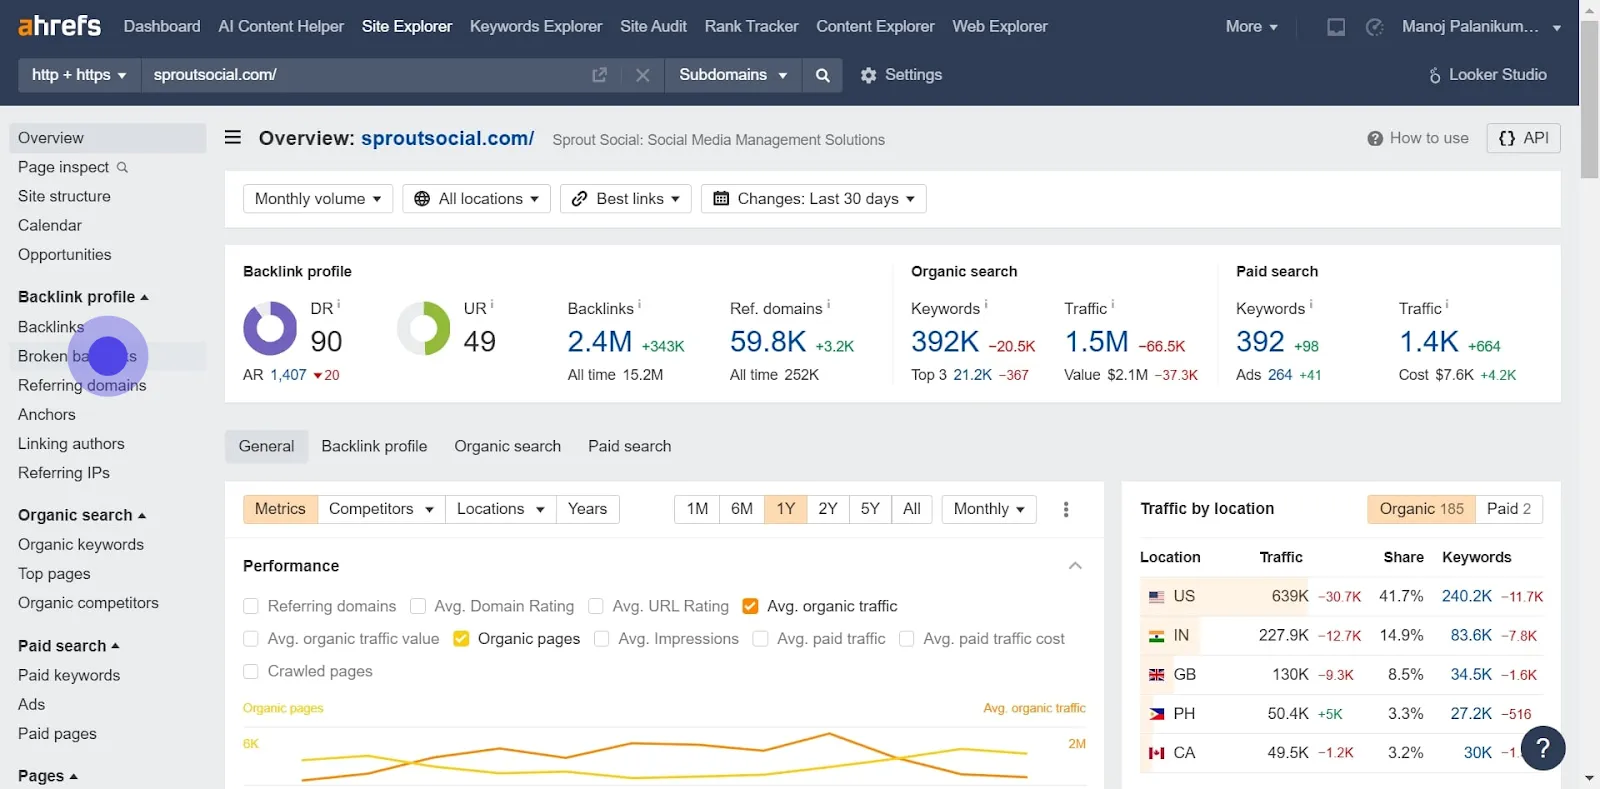Click the IN flag icon
Screen dimensions: 1600x789
(1156, 636)
